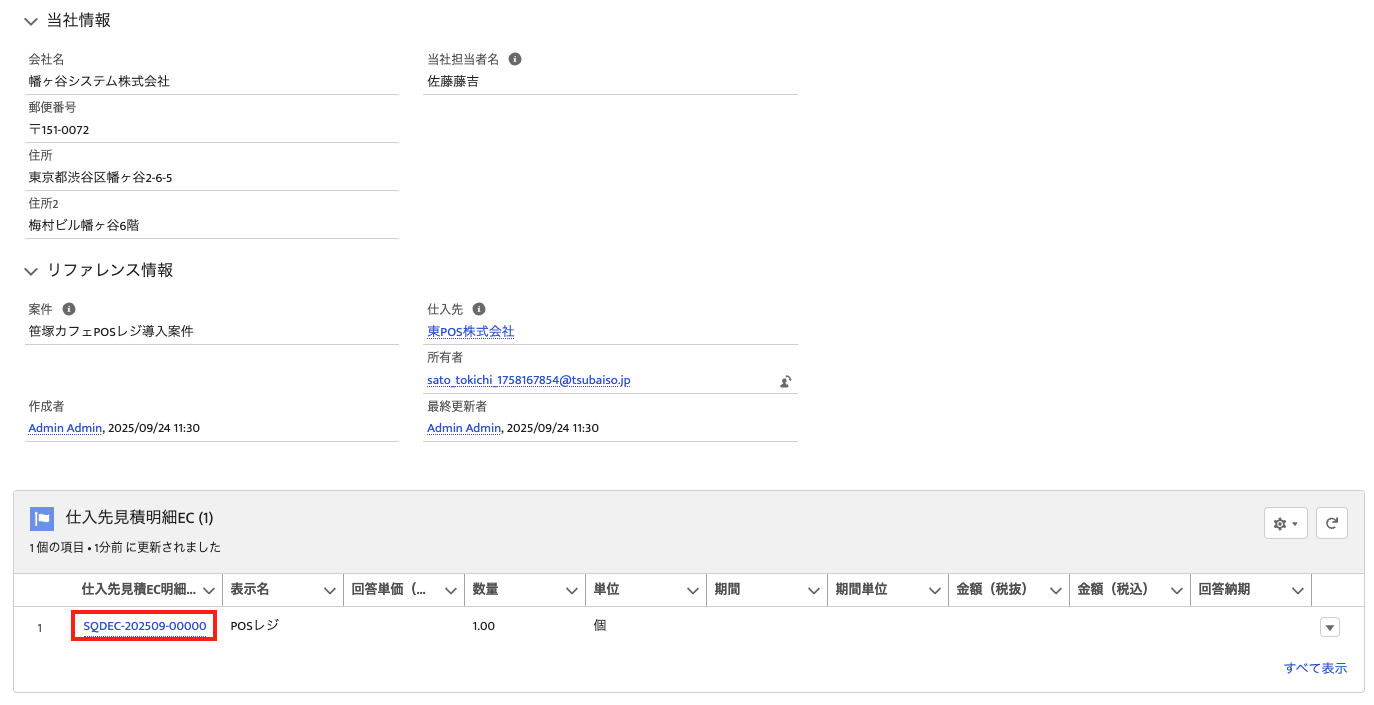
Task: Click the change owner icon beside 所有者
Action: pos(787,381)
